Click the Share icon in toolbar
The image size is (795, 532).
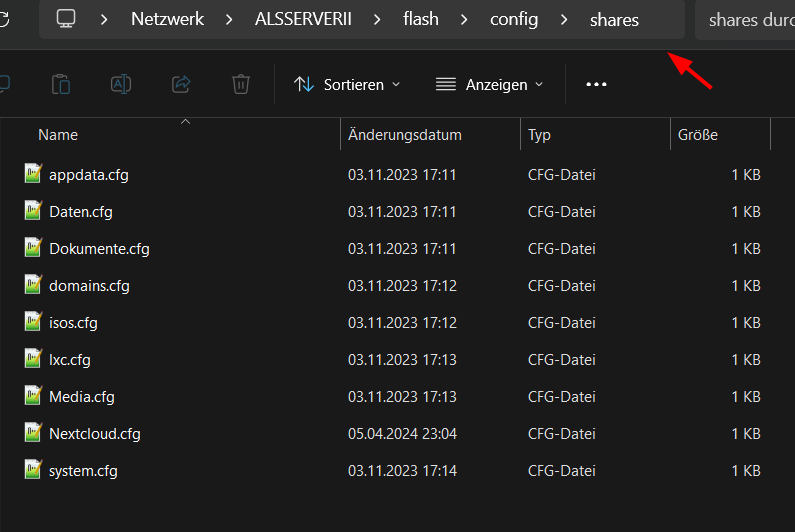click(181, 84)
